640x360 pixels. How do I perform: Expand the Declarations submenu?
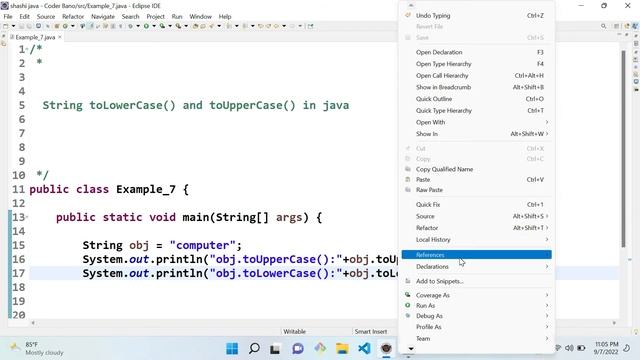tap(476, 267)
